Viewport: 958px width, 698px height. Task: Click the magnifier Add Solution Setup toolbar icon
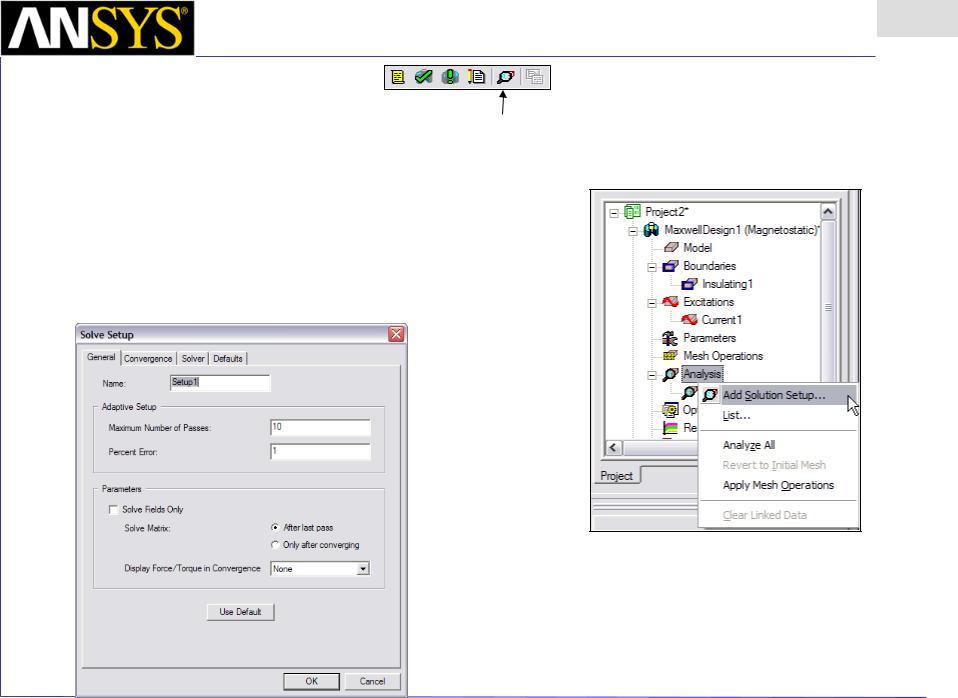[506, 77]
